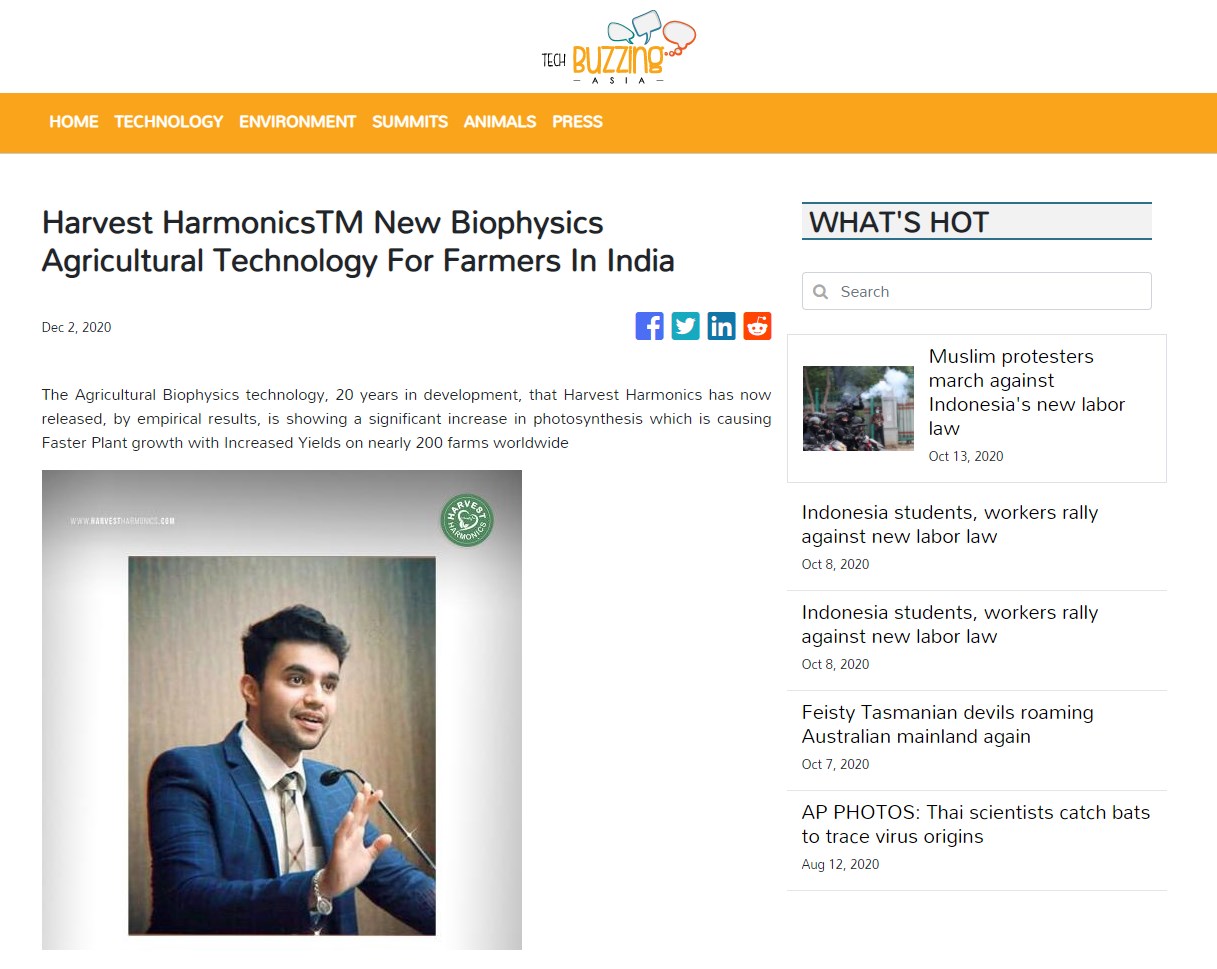This screenshot has width=1217, height=969.
Task: Open the PRESS section
Action: coord(578,122)
